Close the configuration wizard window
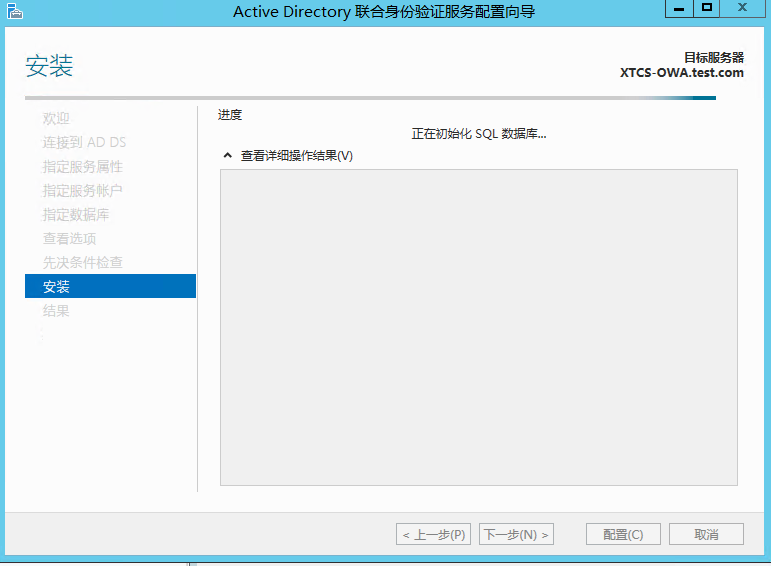Image resolution: width=771 pixels, height=566 pixels. click(x=742, y=8)
